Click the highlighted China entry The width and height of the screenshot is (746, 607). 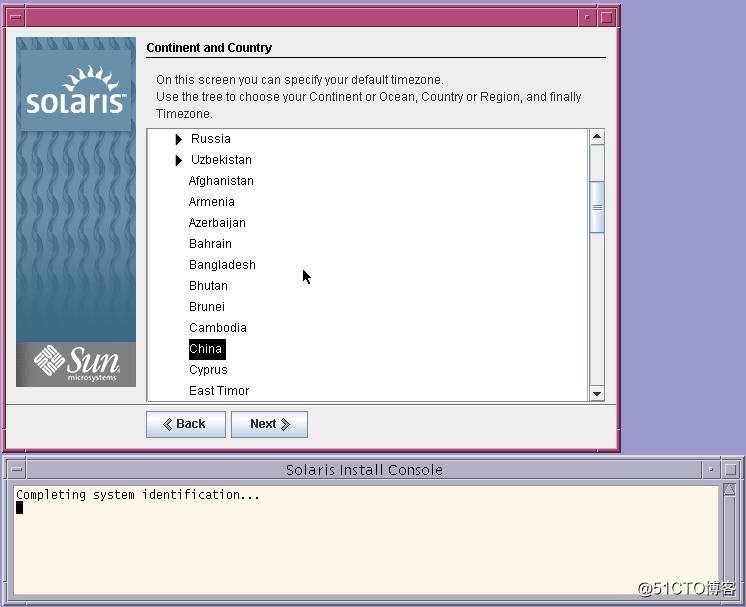(207, 349)
